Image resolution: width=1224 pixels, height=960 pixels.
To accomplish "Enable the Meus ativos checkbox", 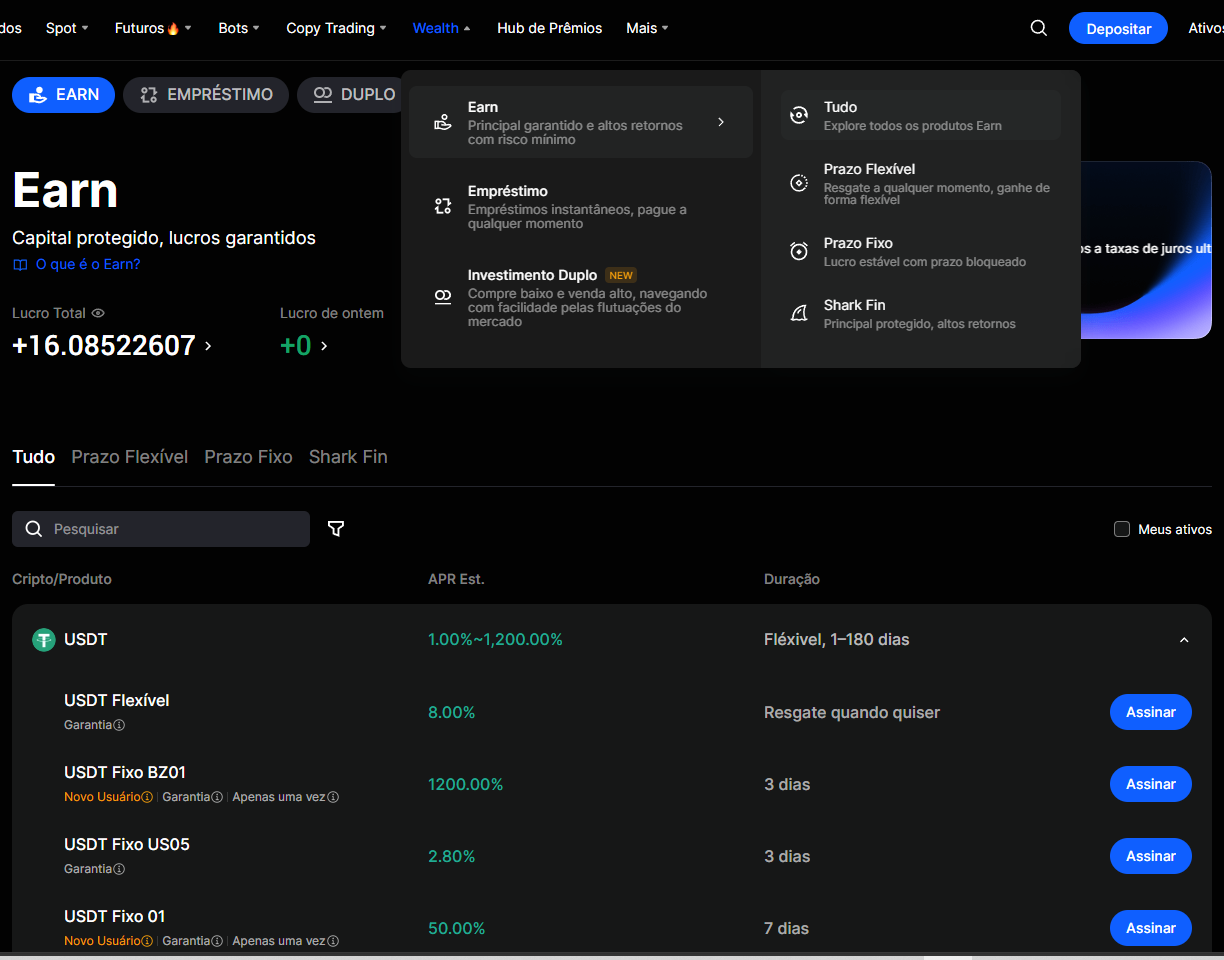I will point(1122,529).
